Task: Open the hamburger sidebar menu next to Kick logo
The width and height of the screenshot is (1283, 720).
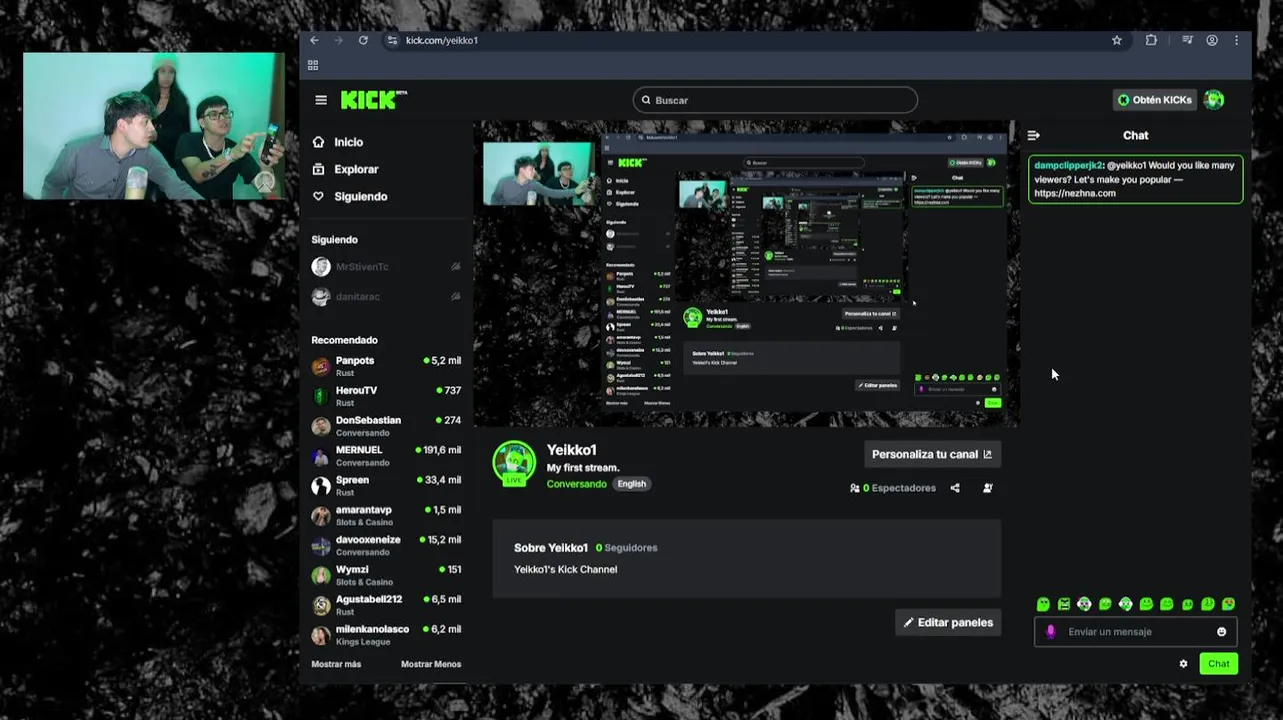Action: [x=321, y=100]
